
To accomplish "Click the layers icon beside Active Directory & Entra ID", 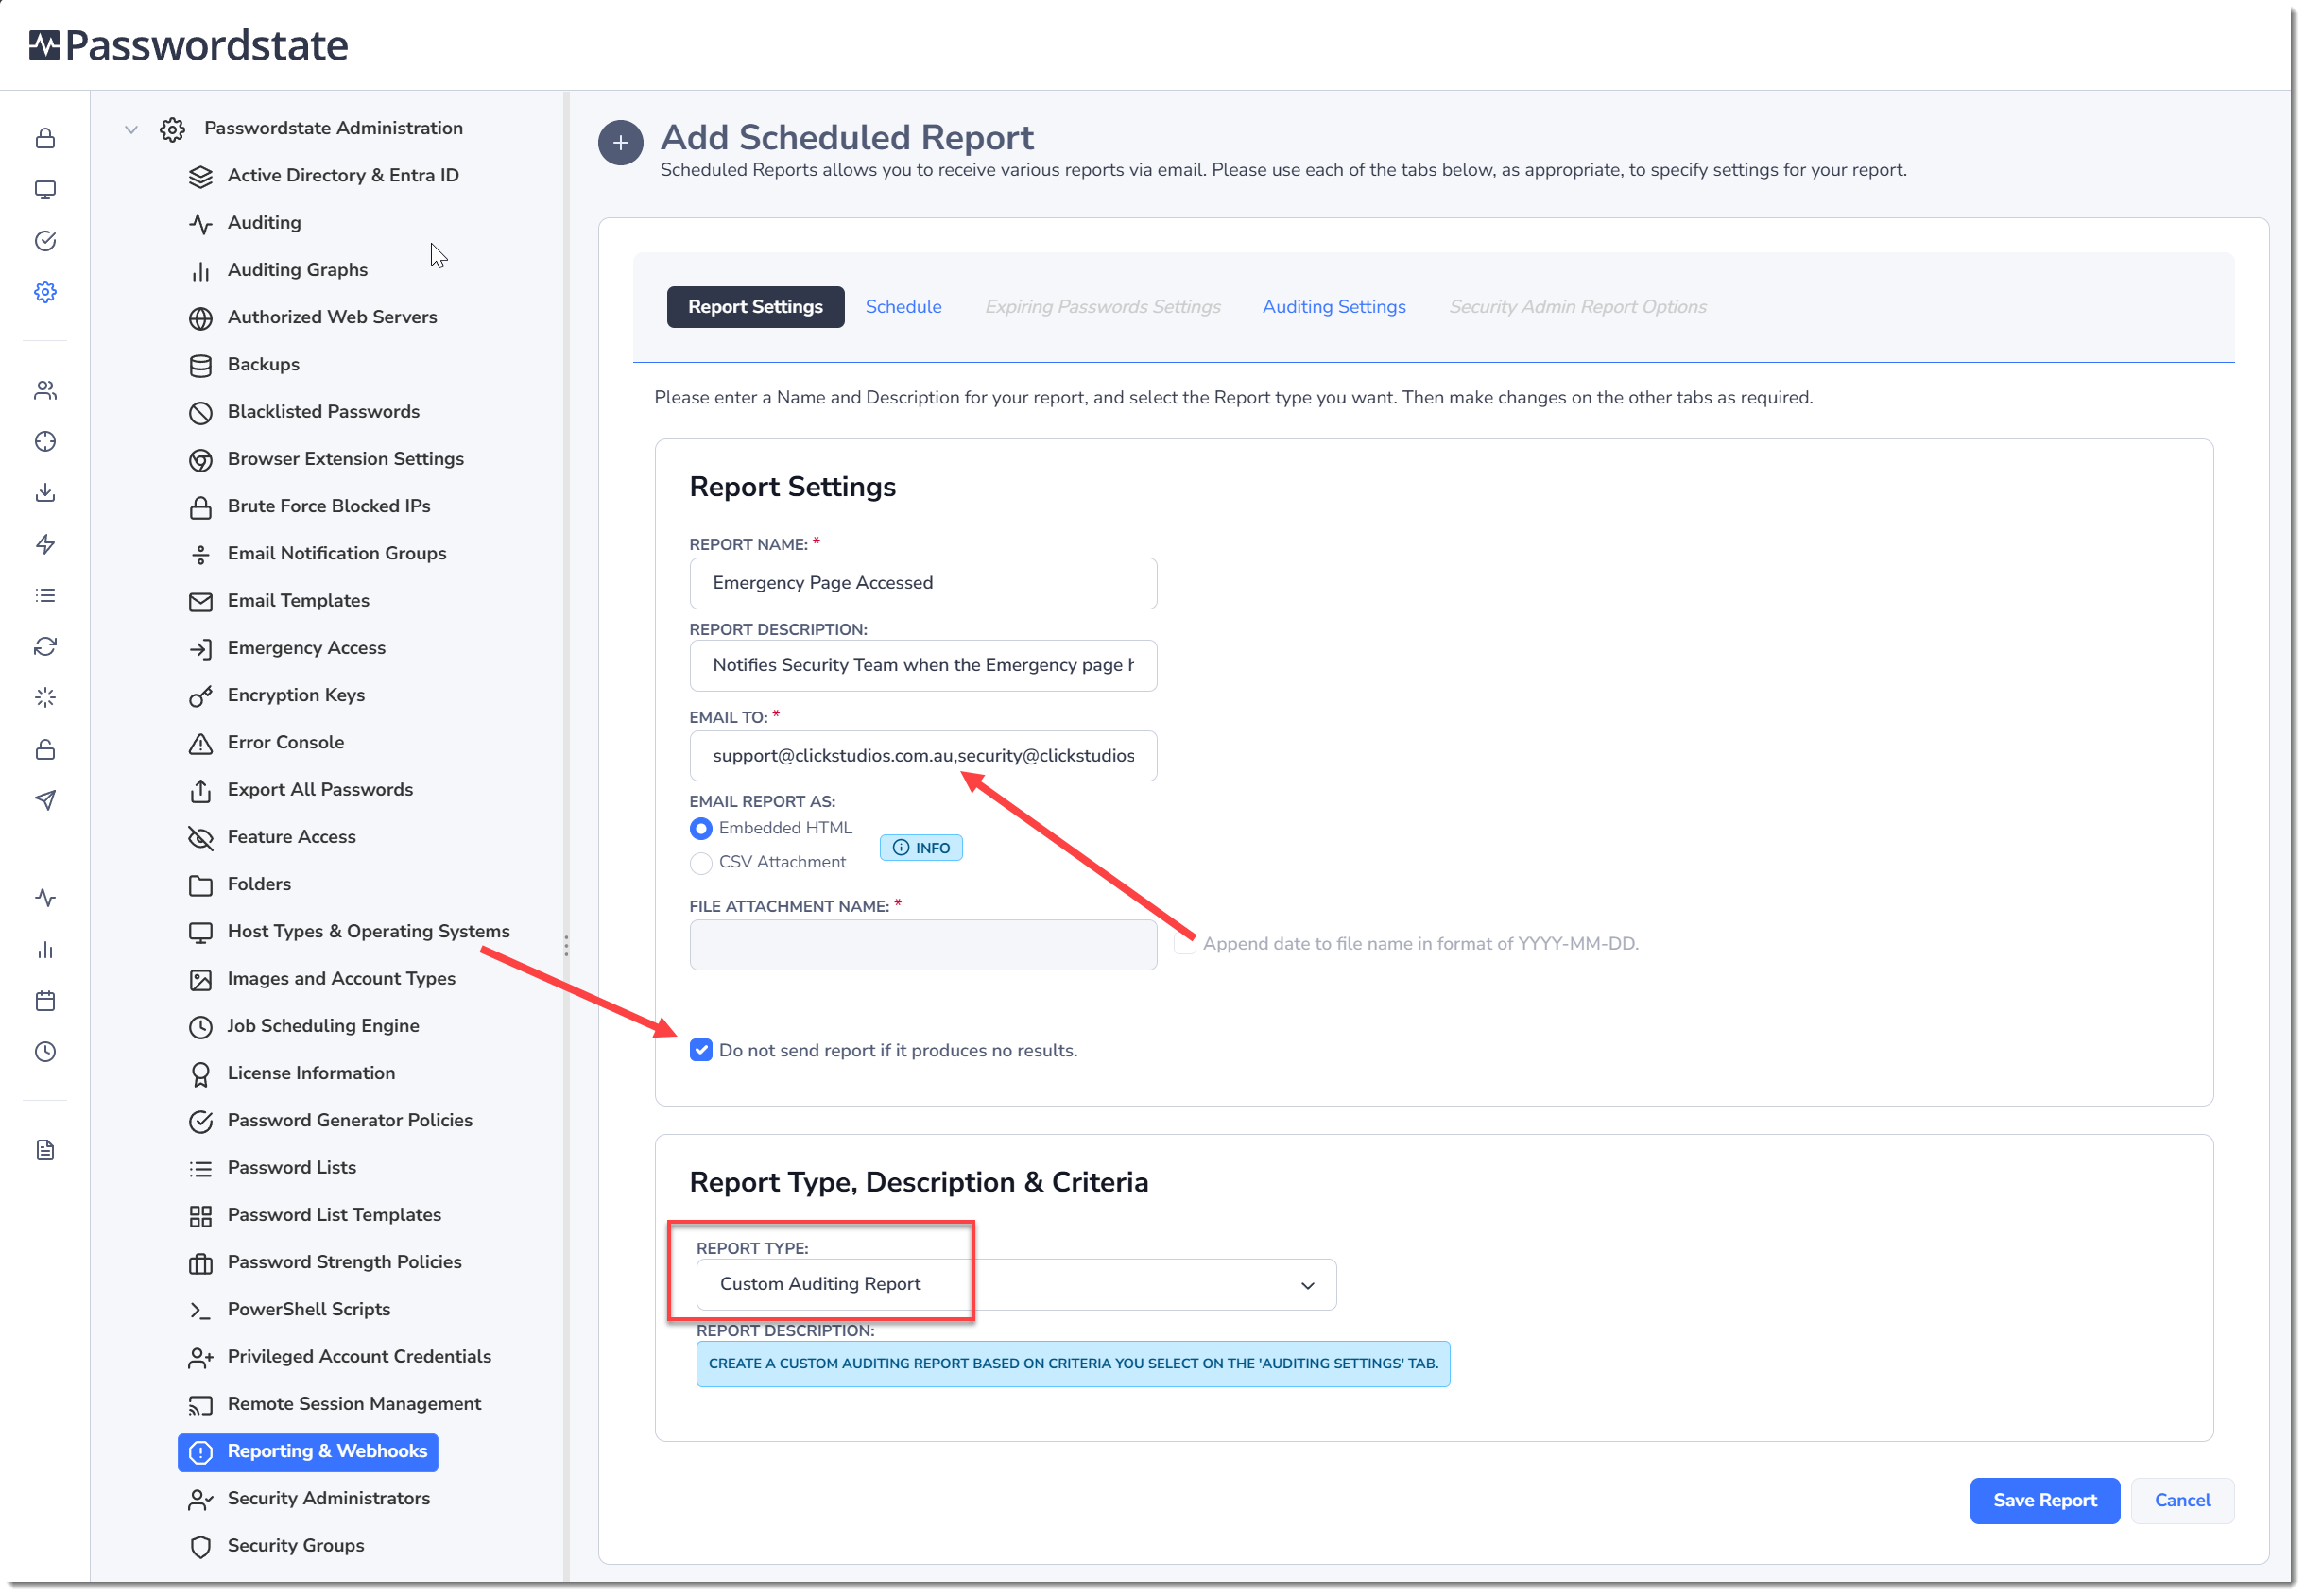I will coord(201,176).
